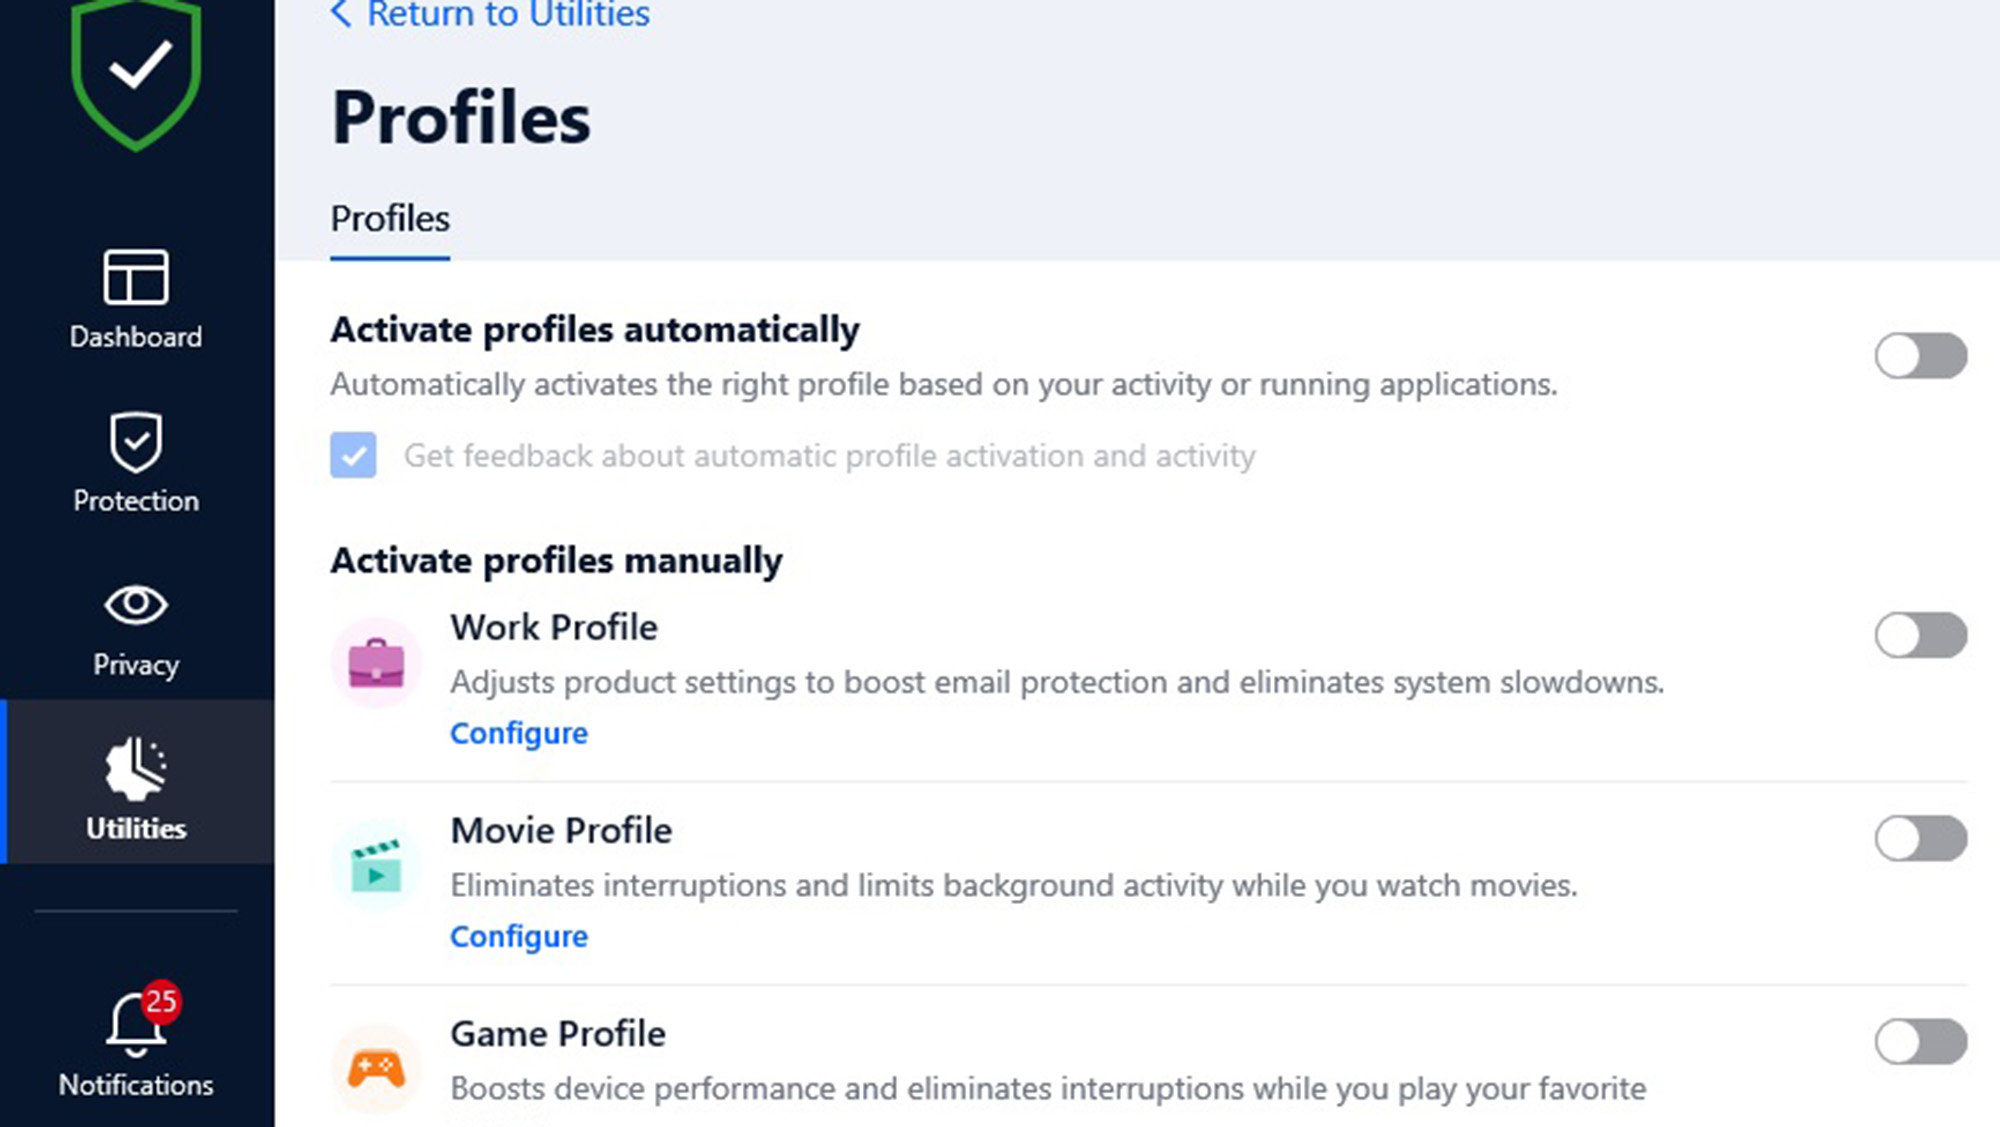Screen dimensions: 2000x1127
Task: Open the Privacy eye icon
Action: [136, 604]
